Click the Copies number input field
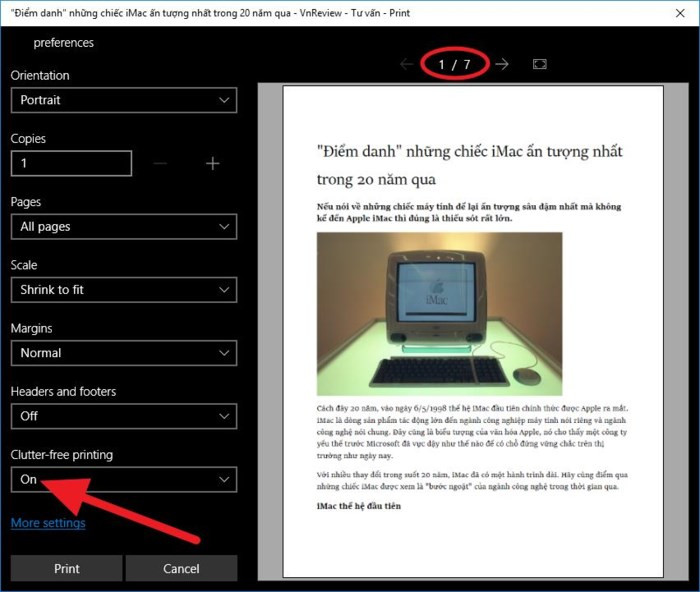 (71, 163)
